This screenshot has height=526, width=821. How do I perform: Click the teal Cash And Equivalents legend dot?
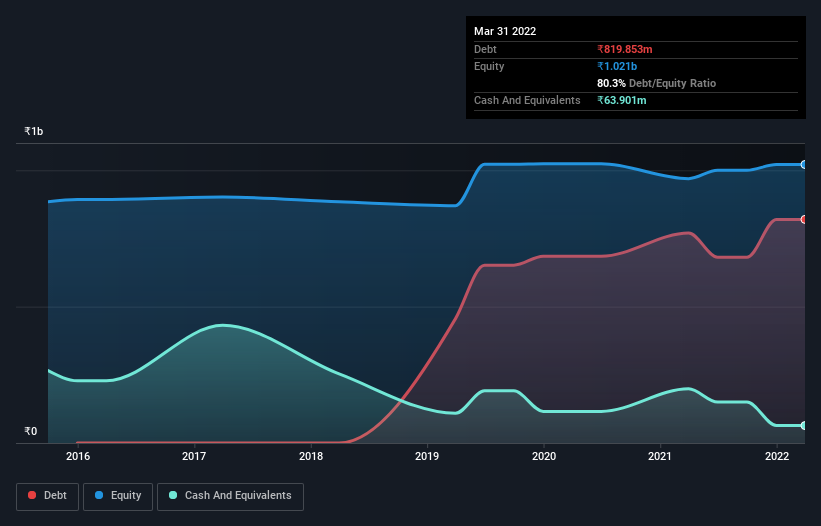pos(173,495)
